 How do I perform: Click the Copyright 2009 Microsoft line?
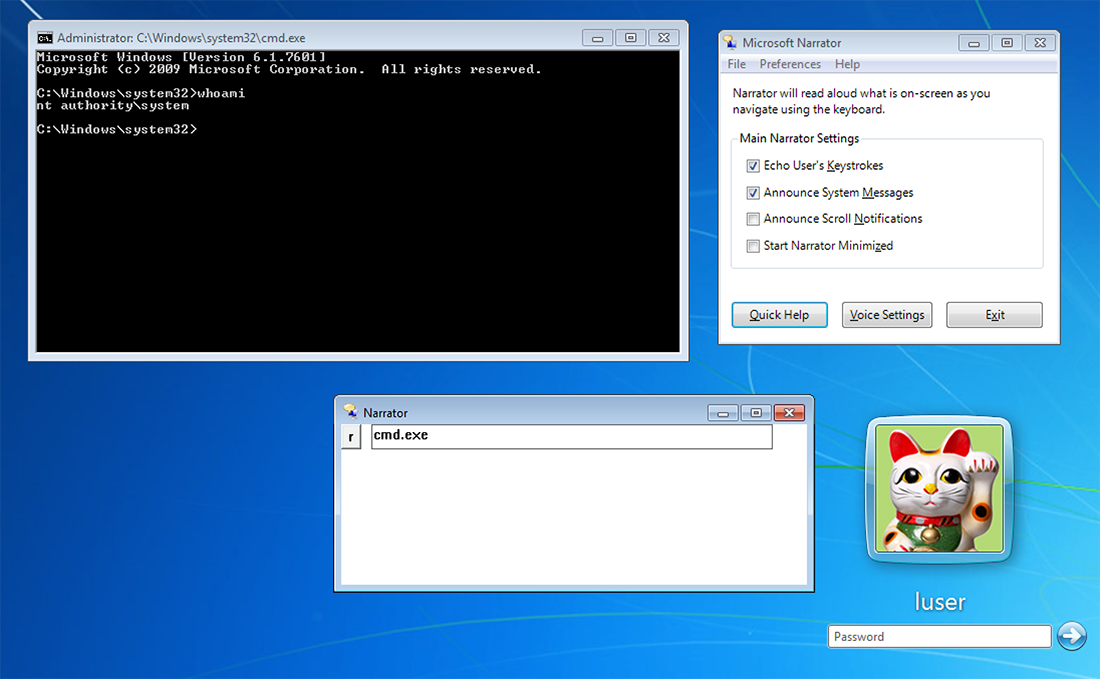pyautogui.click(x=289, y=69)
